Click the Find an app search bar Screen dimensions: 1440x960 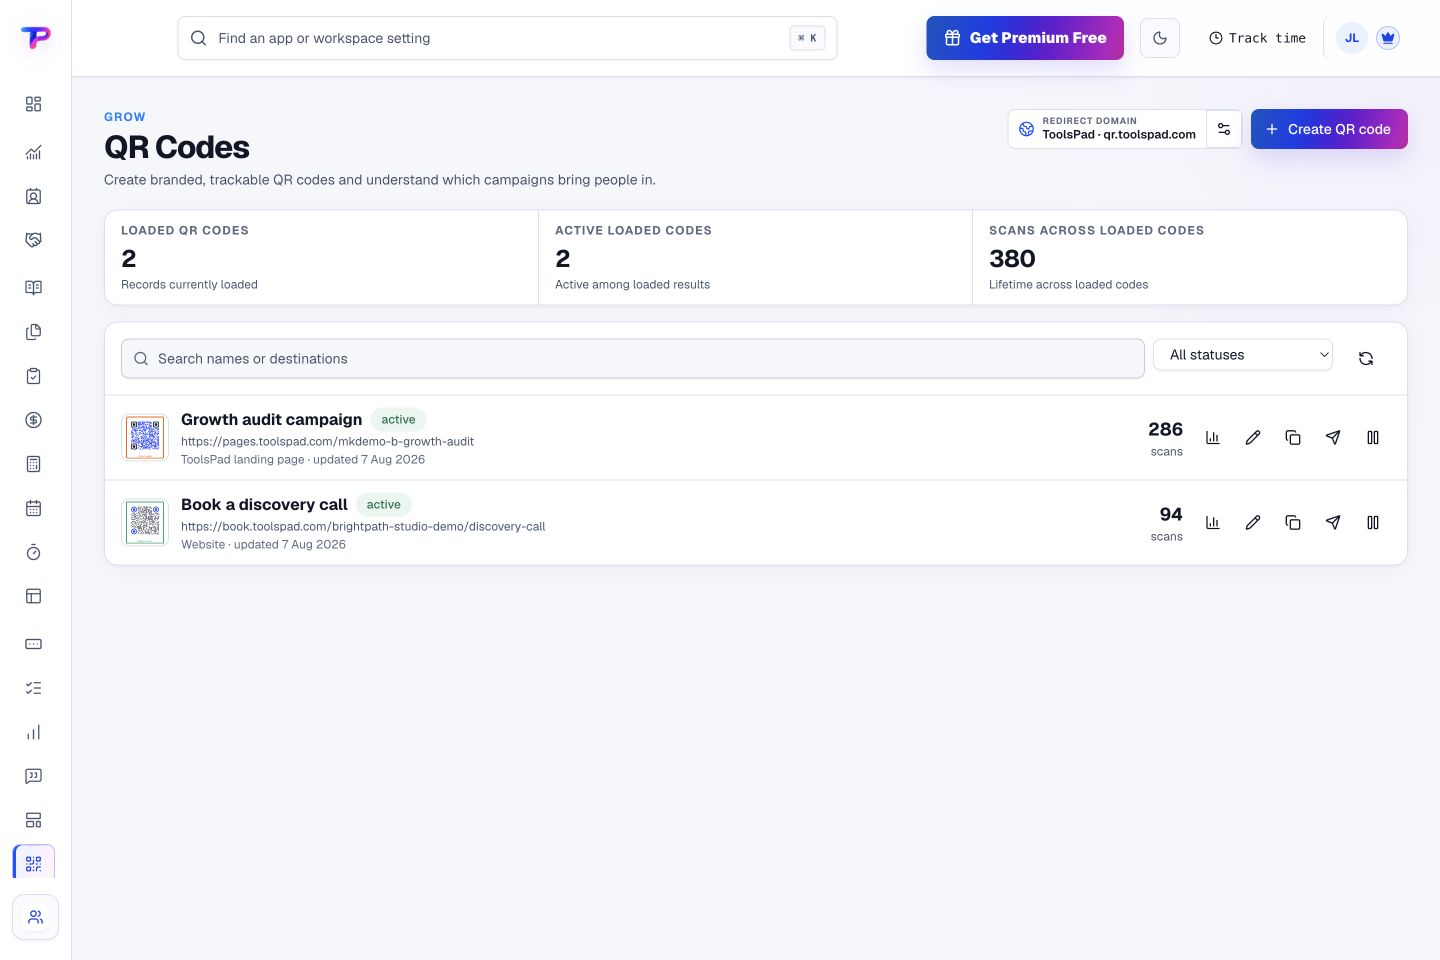pyautogui.click(x=507, y=38)
